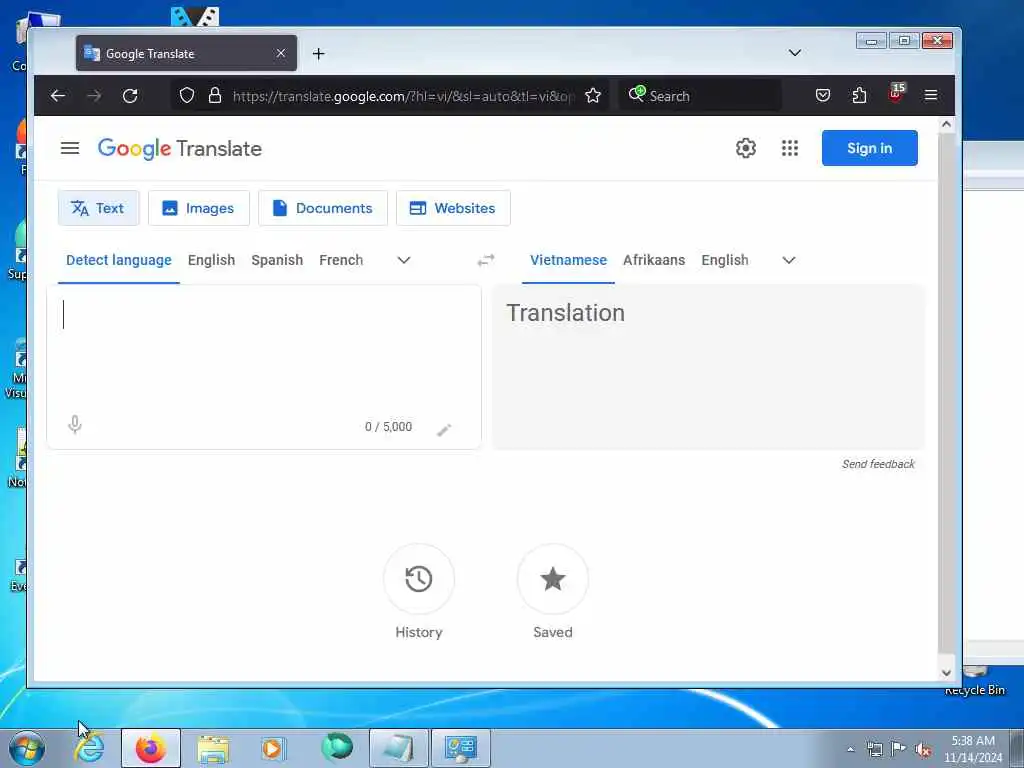Image resolution: width=1024 pixels, height=768 pixels.
Task: Open the uBlock extension badge icon
Action: click(896, 94)
